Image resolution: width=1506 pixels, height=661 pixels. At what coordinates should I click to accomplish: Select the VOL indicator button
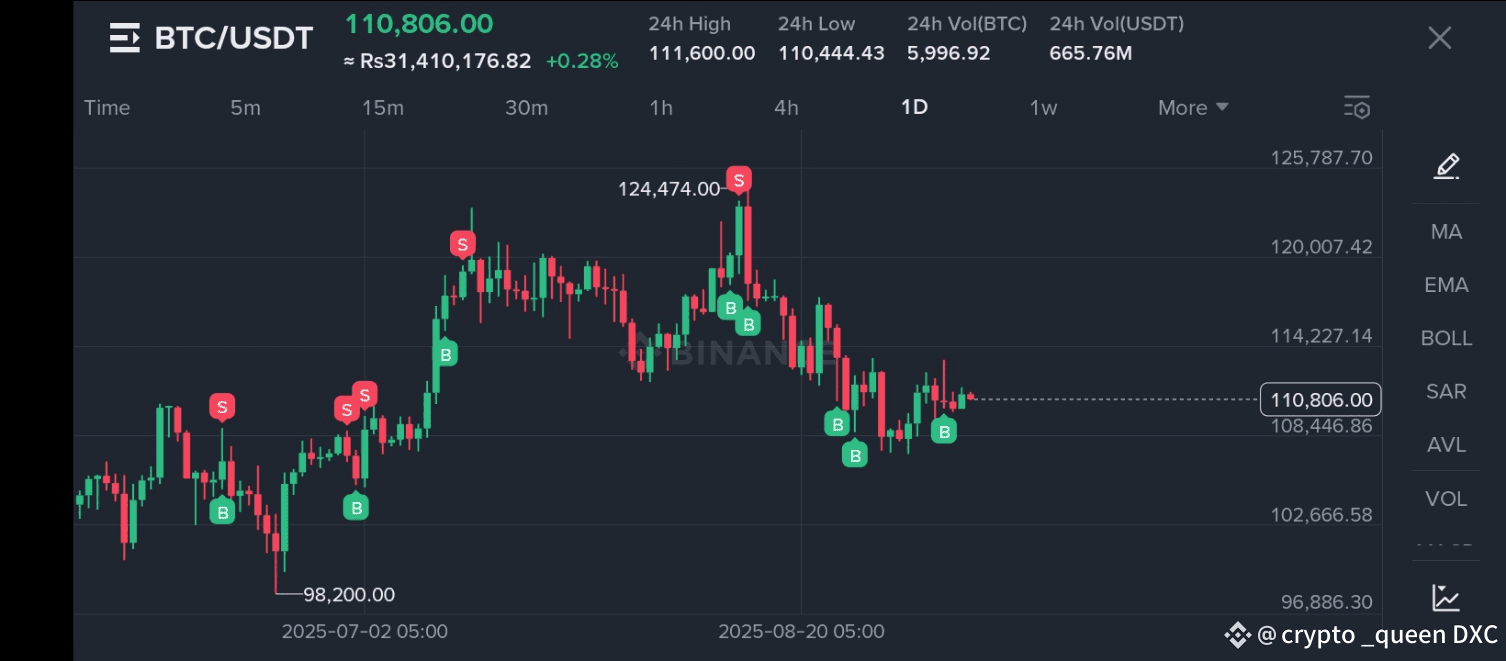(x=1446, y=498)
